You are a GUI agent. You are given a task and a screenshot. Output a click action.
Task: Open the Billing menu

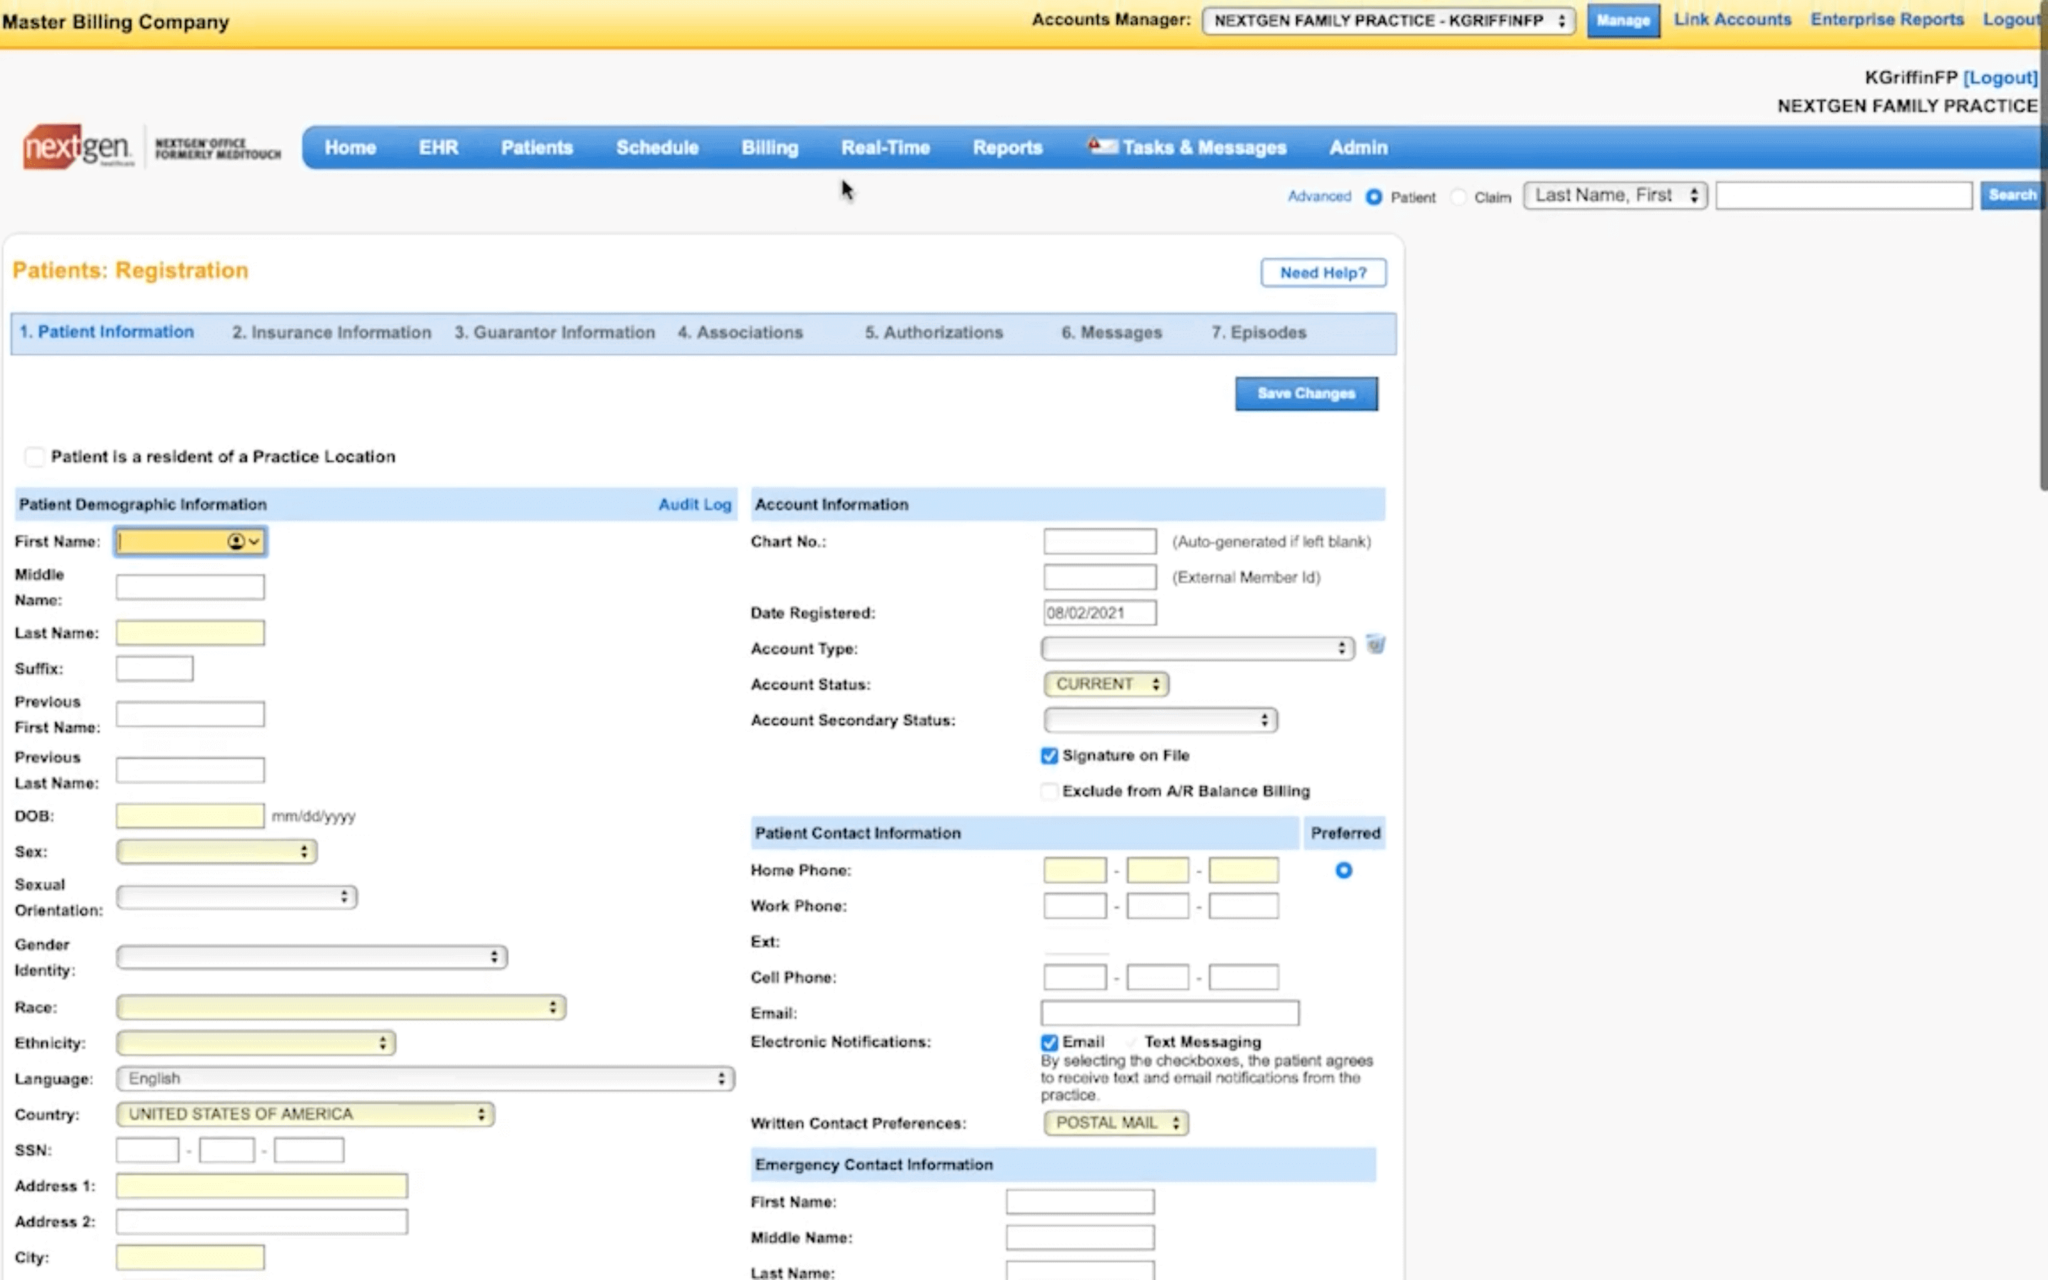pos(769,147)
